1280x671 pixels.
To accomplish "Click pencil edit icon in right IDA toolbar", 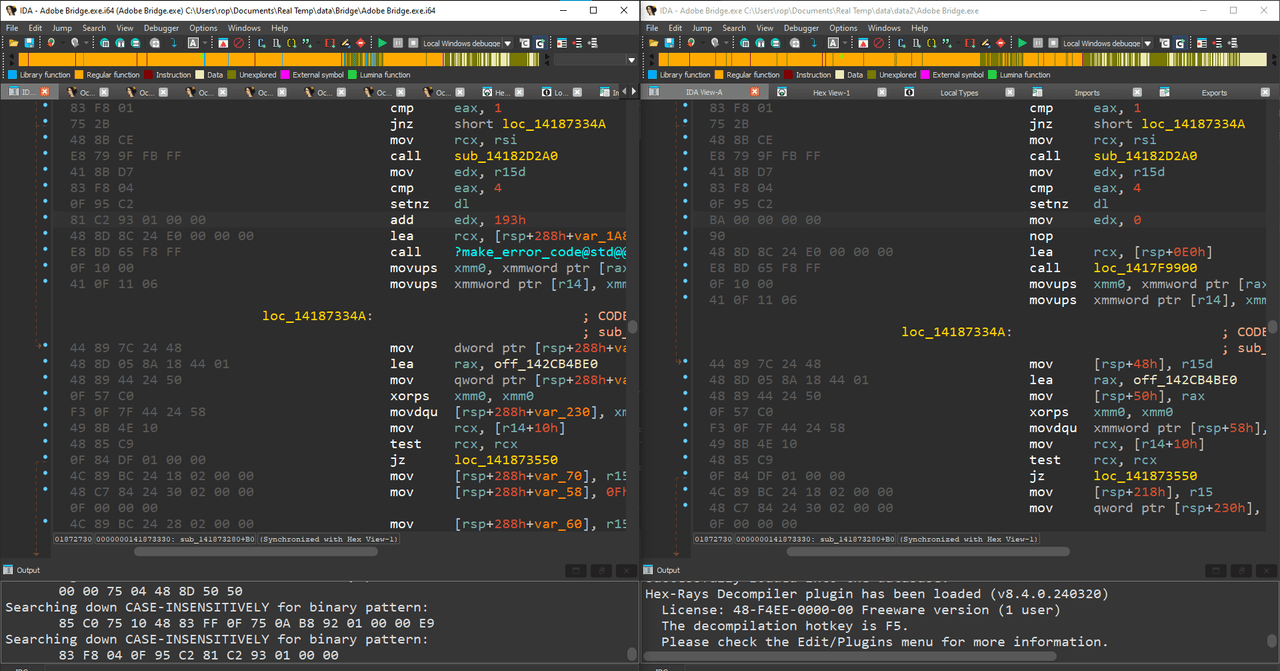I will pyautogui.click(x=985, y=43).
